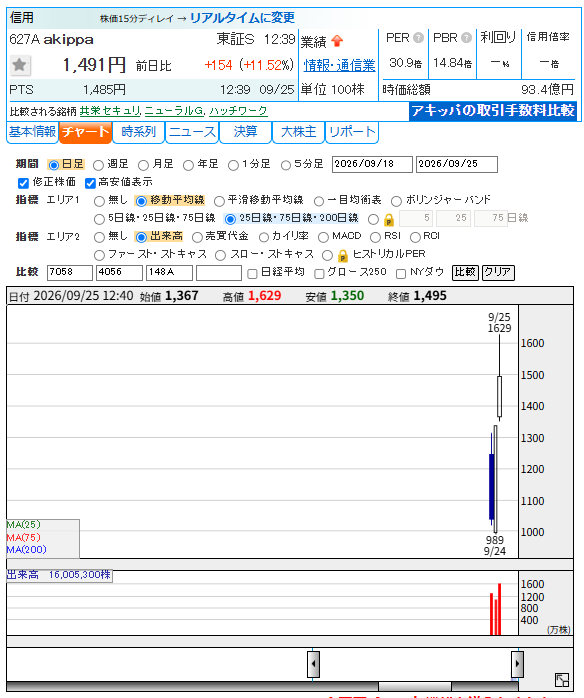Check the グロース250 comparison checkbox
Screen dimensions: 584x698
pyautogui.click(x=319, y=273)
